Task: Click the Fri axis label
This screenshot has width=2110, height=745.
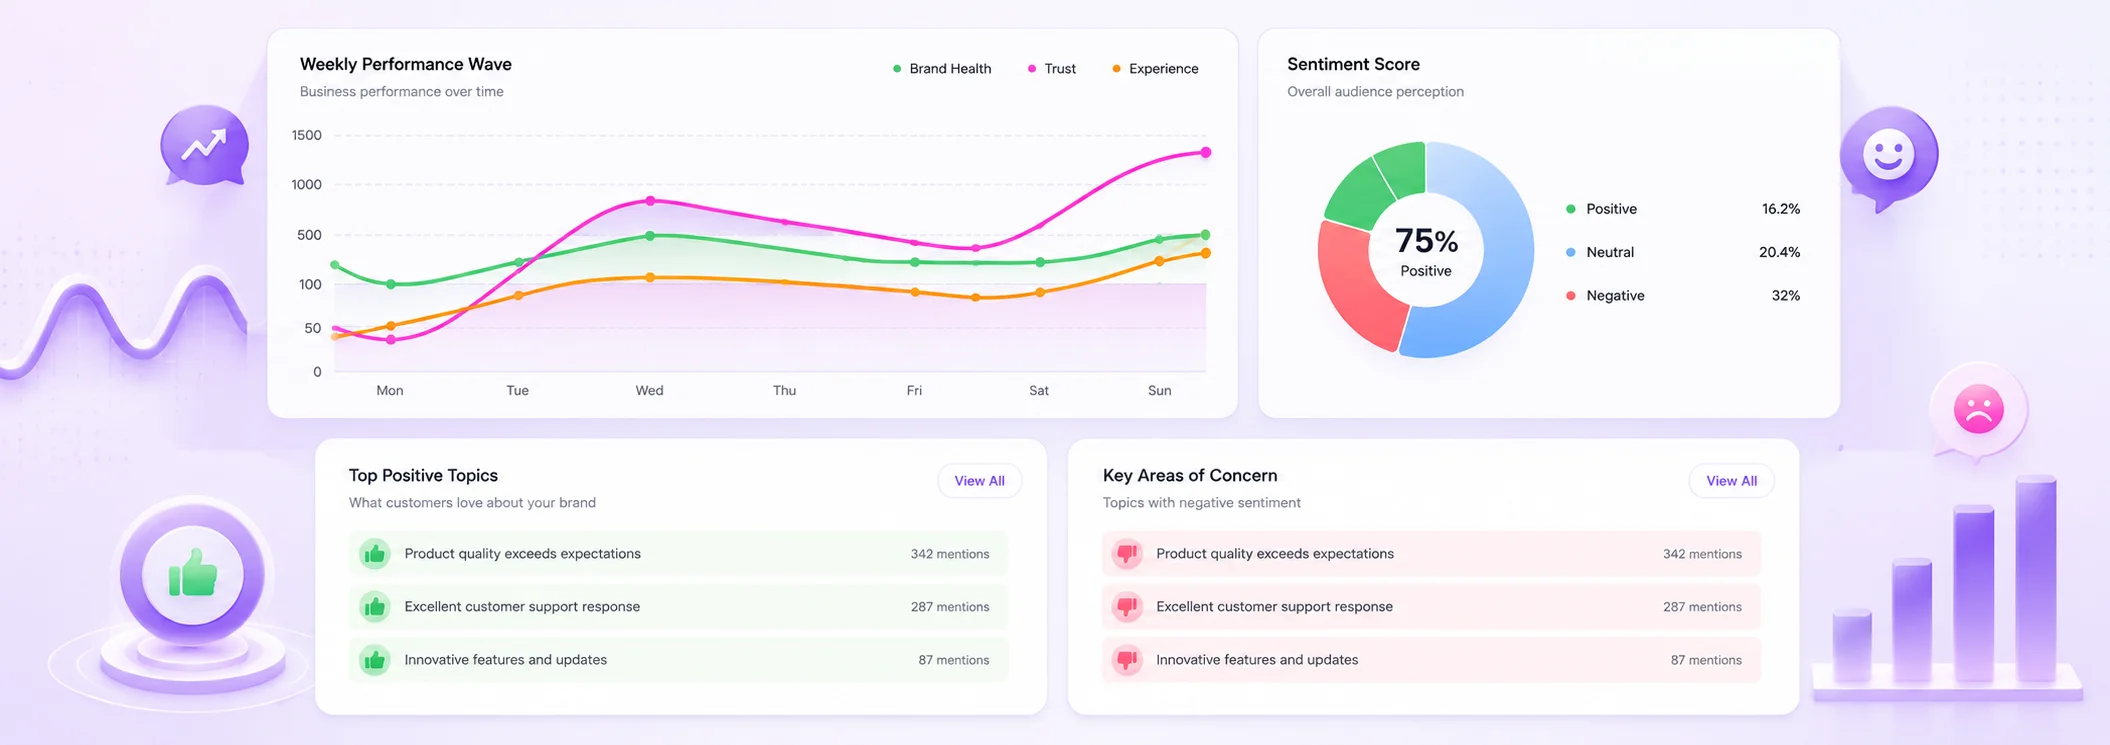Action: (914, 391)
